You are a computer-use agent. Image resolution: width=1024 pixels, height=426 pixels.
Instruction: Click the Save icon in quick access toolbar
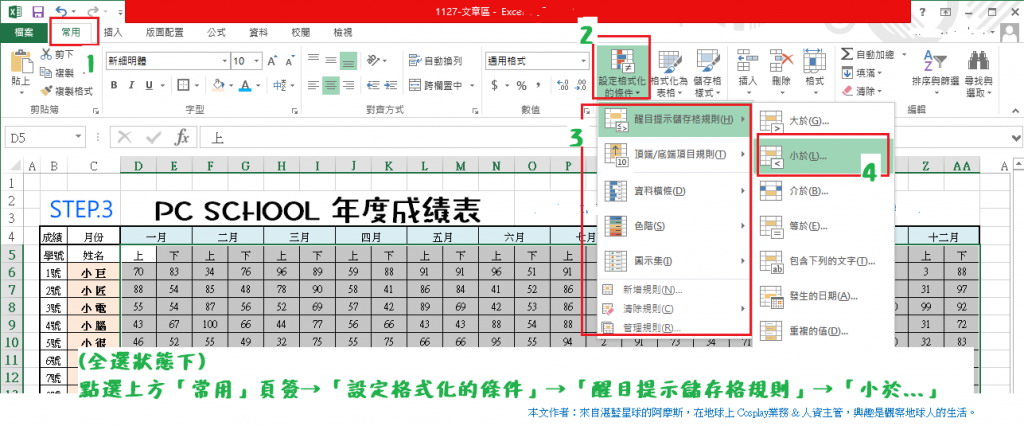click(x=38, y=11)
